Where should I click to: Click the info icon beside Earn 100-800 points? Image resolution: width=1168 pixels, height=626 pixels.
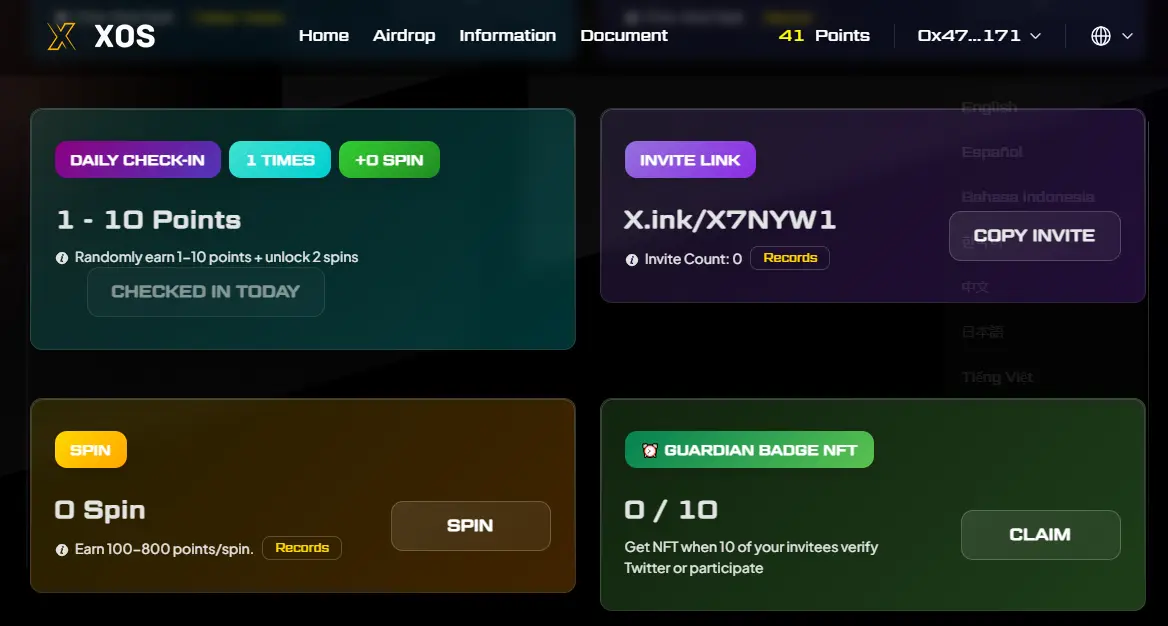point(63,550)
